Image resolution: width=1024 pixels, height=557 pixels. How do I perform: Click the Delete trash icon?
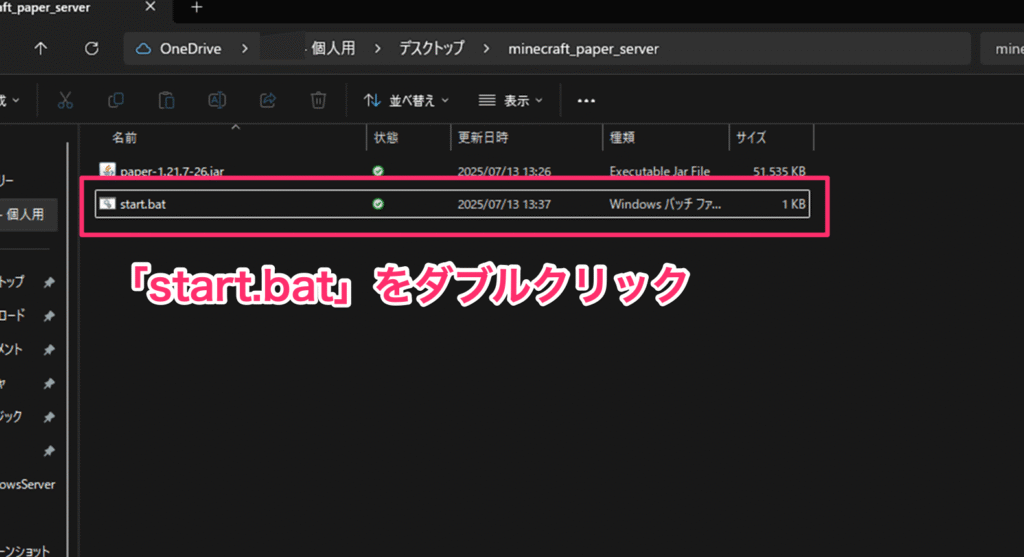[318, 101]
